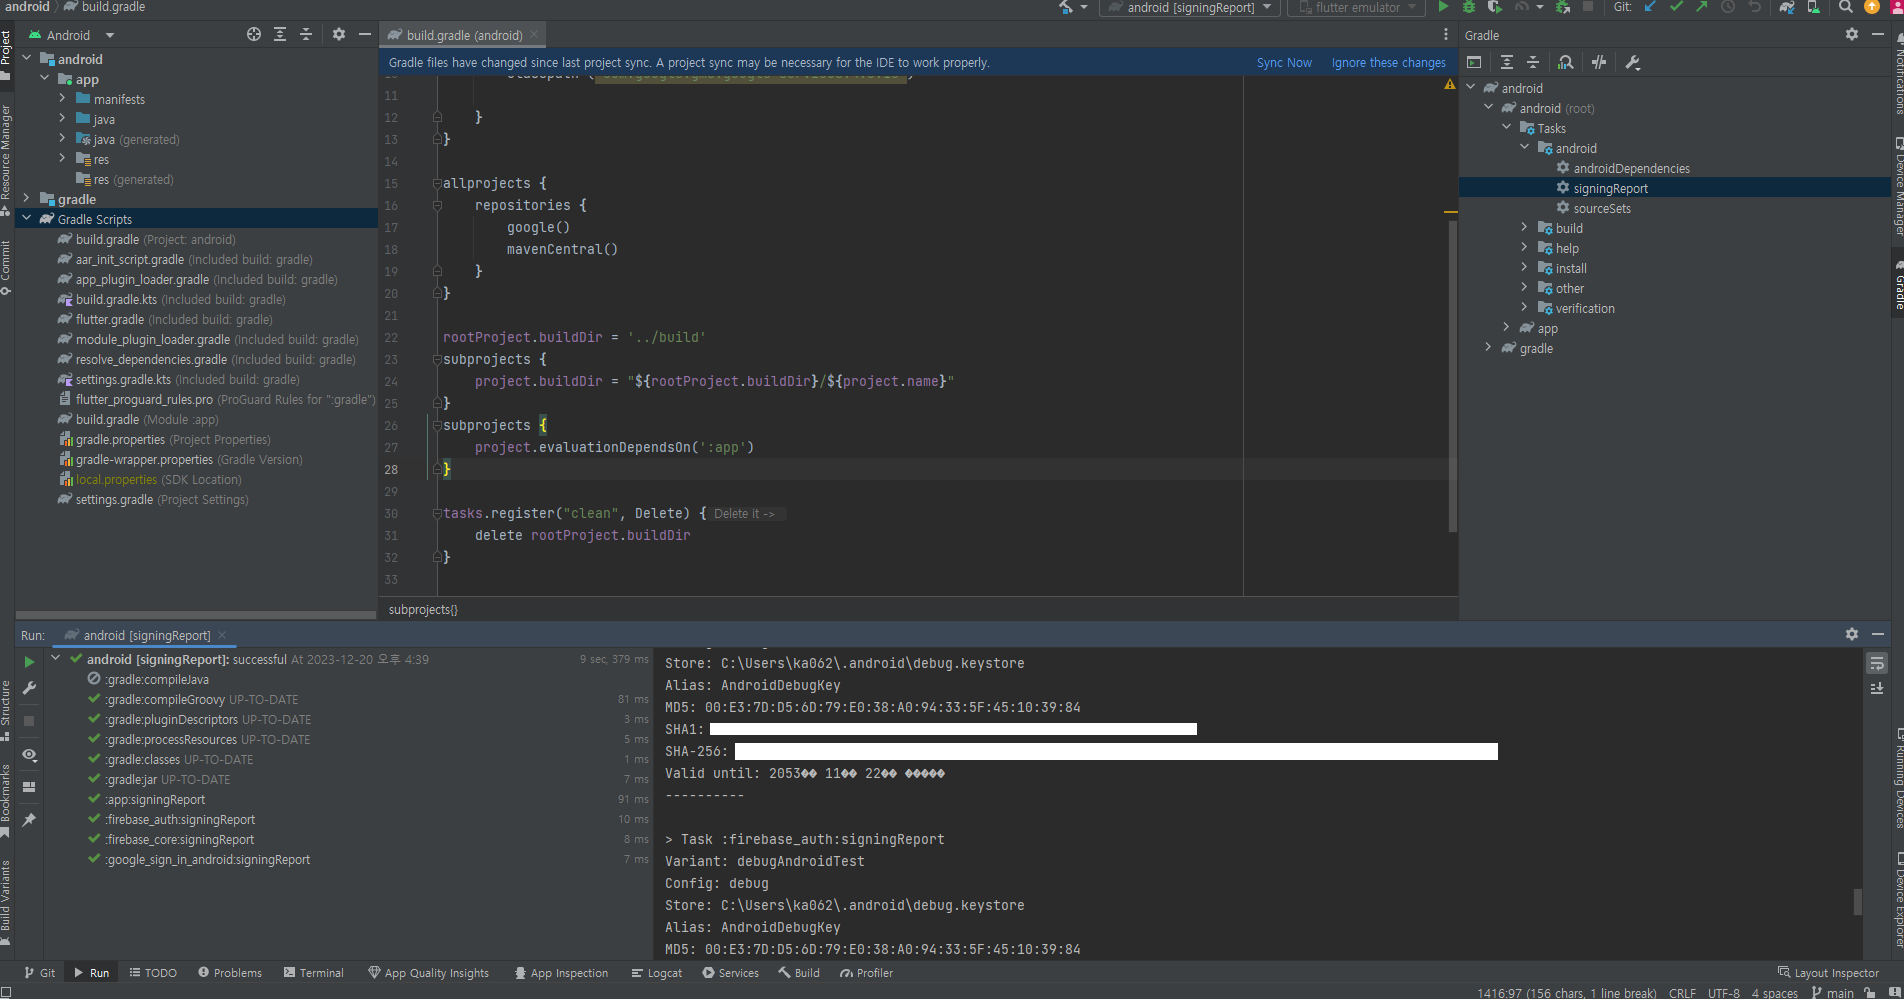Expand the manifests folder
Image resolution: width=1904 pixels, height=999 pixels.
(62, 98)
